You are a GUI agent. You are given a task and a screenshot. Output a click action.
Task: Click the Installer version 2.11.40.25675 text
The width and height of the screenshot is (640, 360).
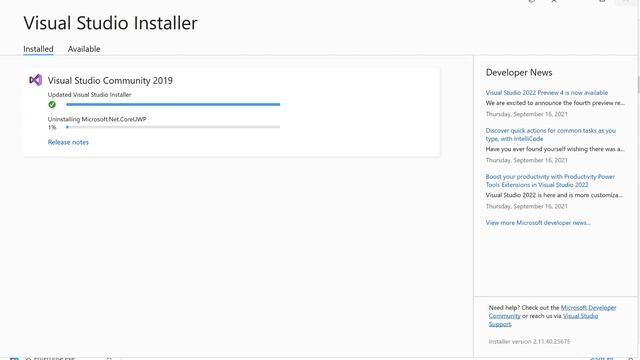pos(529,341)
